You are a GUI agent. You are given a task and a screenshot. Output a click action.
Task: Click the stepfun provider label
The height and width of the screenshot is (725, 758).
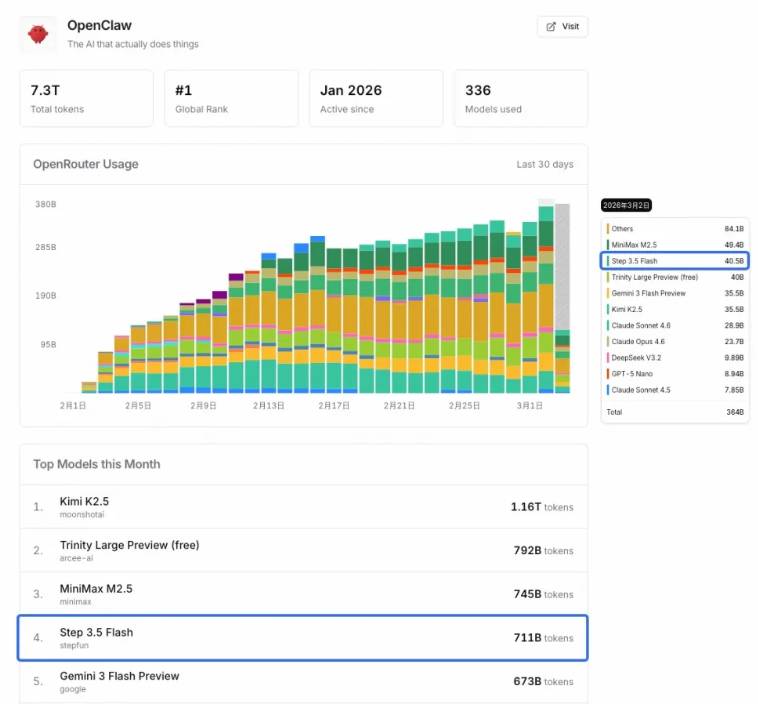(74, 646)
